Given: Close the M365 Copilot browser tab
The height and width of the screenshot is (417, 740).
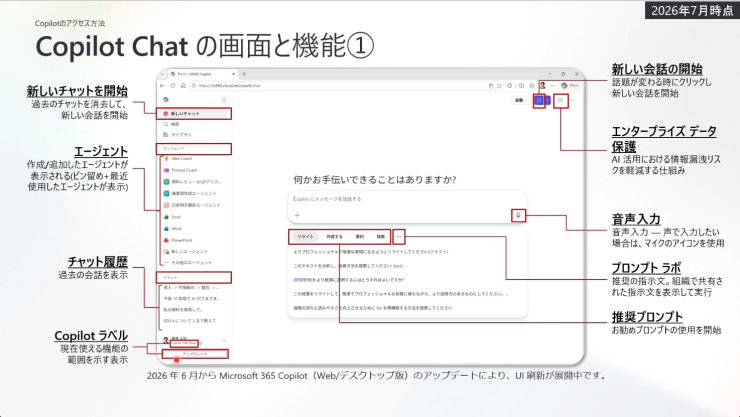Looking at the screenshot, I should click(x=234, y=74).
